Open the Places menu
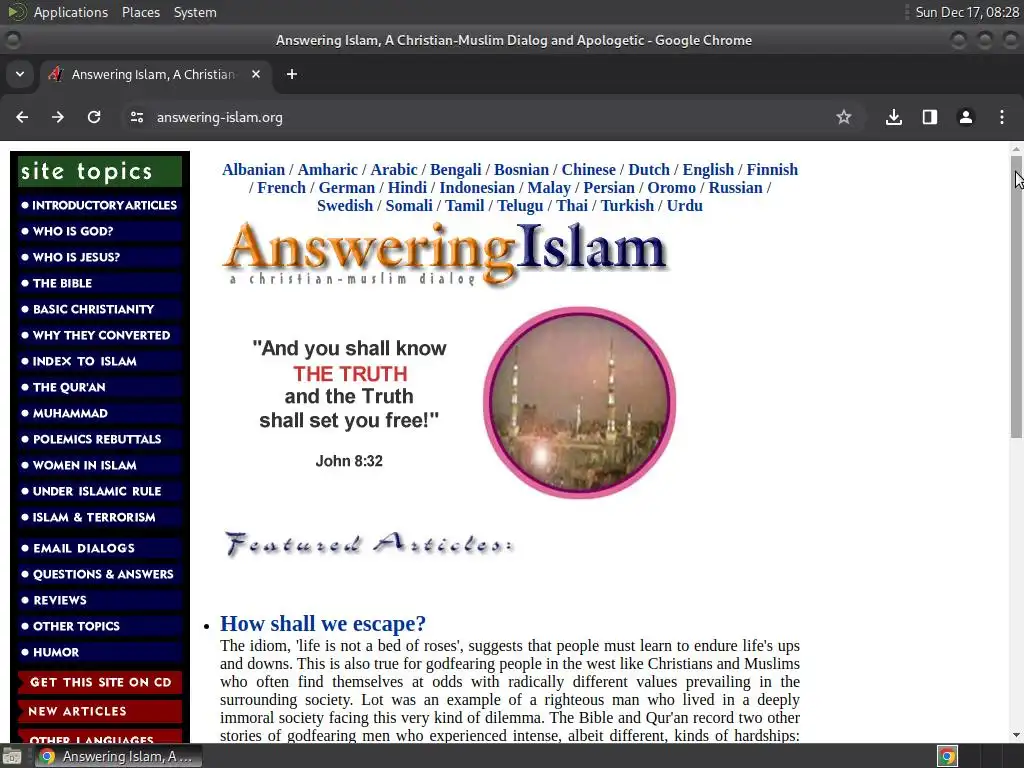Screen dimensions: 1024x768 pos(140,12)
